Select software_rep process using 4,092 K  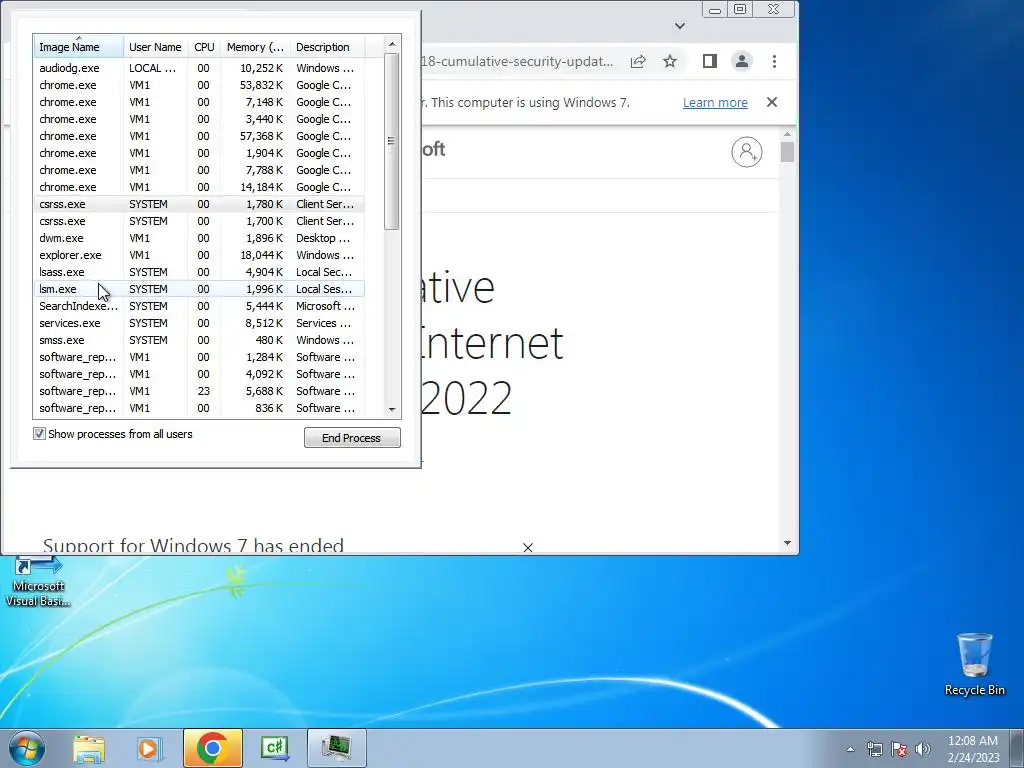tap(199, 374)
